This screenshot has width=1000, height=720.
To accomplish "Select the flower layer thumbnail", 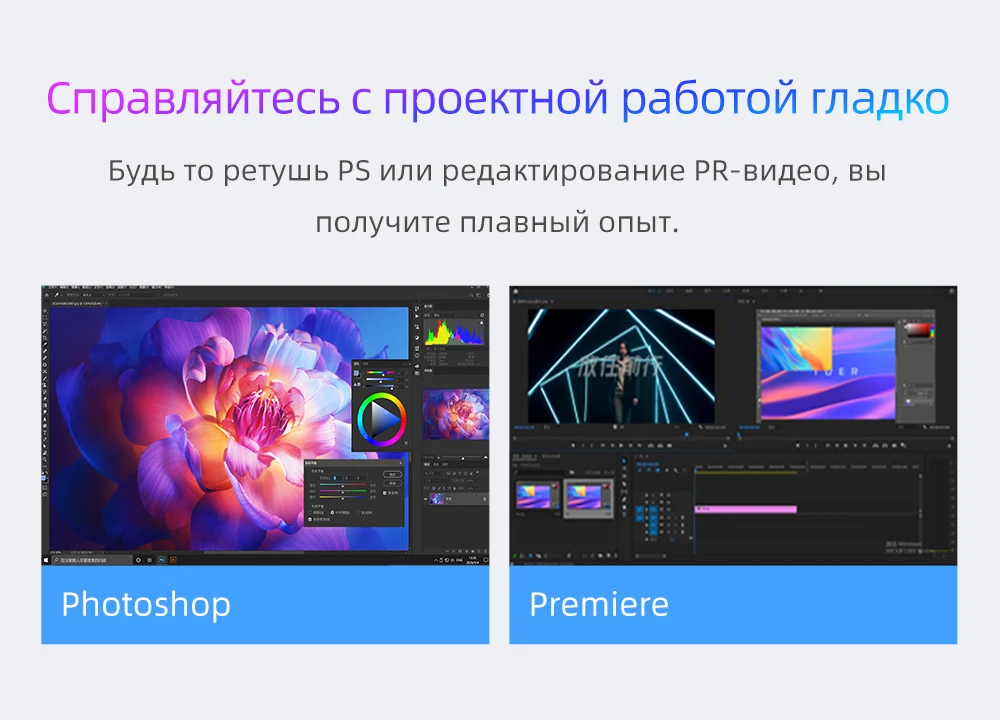I will point(437,499).
